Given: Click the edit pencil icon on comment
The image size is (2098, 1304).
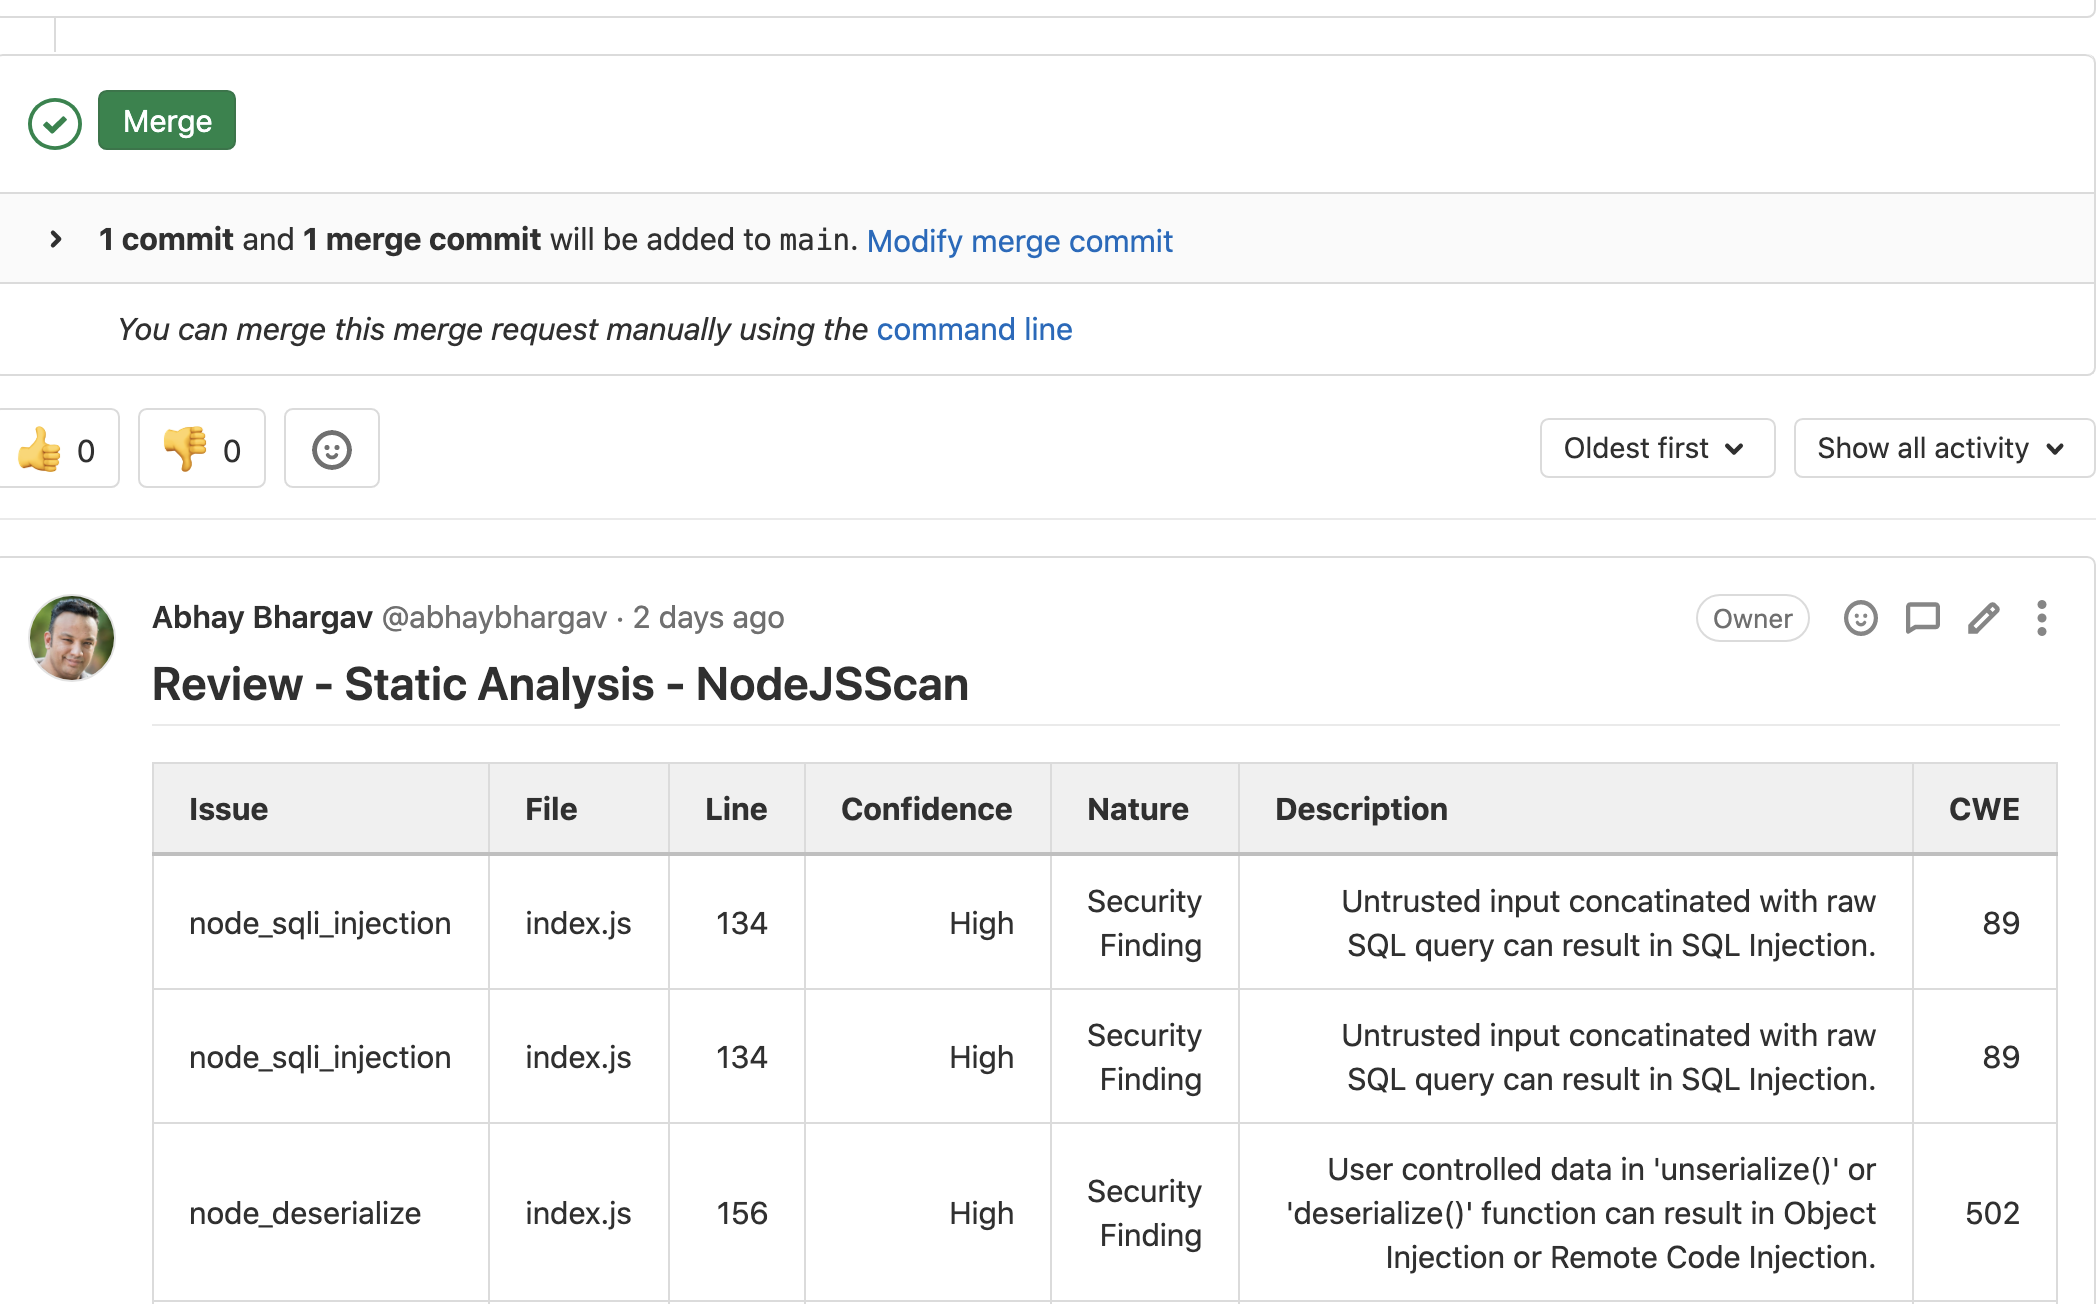Looking at the screenshot, I should pos(1984,617).
